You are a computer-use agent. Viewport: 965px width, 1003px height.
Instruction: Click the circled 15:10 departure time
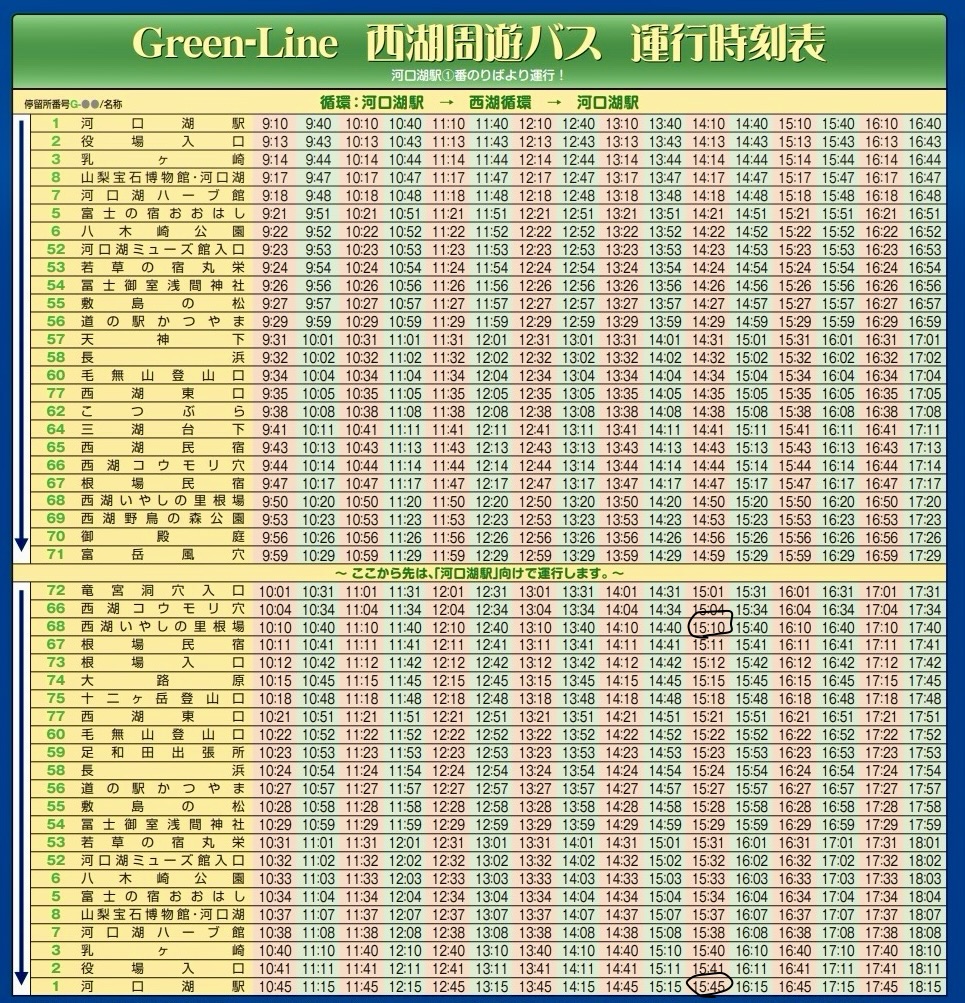click(x=709, y=627)
